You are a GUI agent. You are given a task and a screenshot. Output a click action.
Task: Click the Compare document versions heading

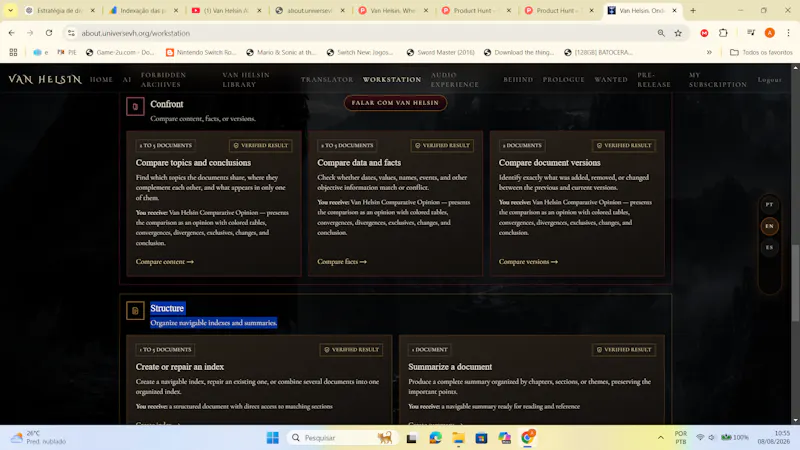[549, 163]
